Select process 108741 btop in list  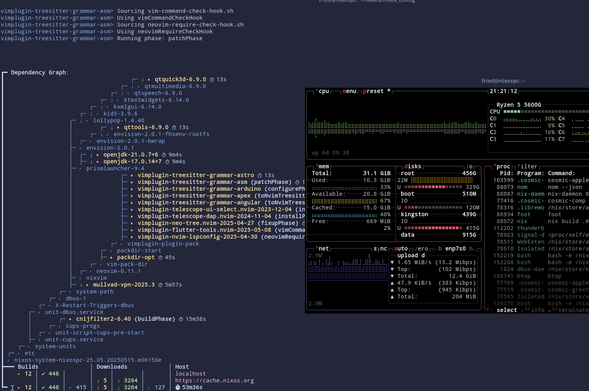(541, 276)
